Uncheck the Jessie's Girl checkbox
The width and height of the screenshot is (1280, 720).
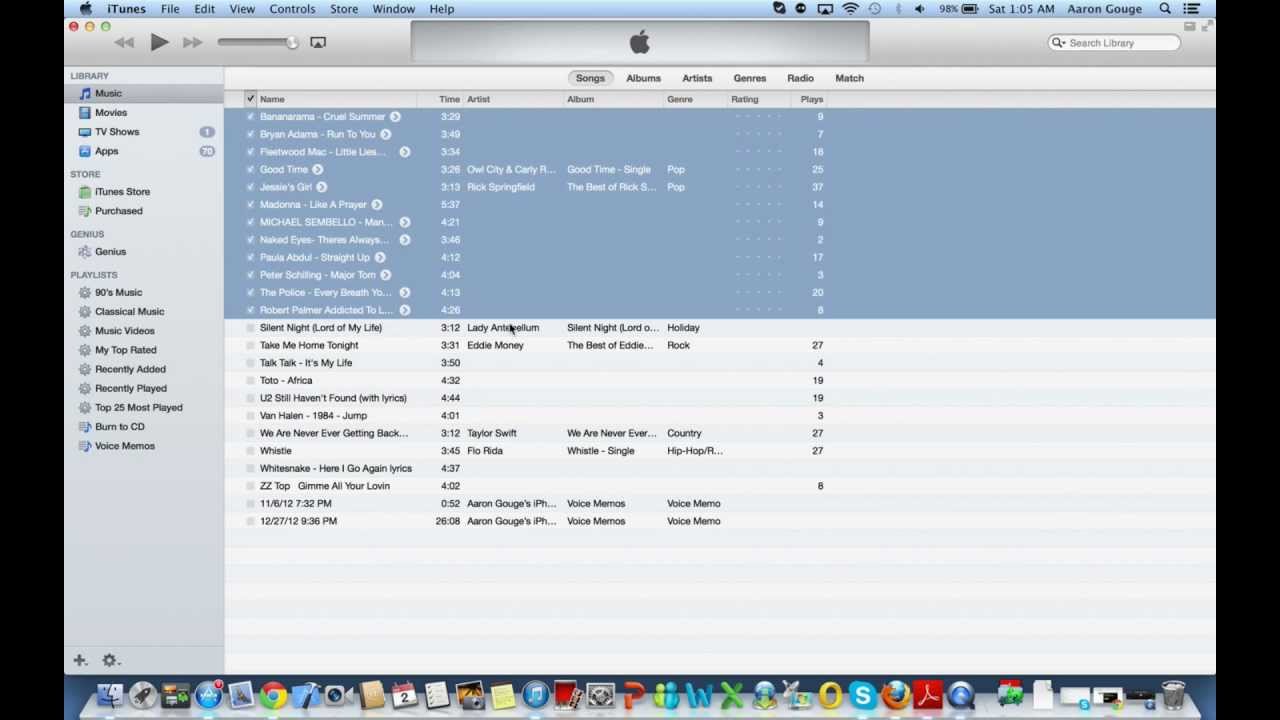coord(250,187)
